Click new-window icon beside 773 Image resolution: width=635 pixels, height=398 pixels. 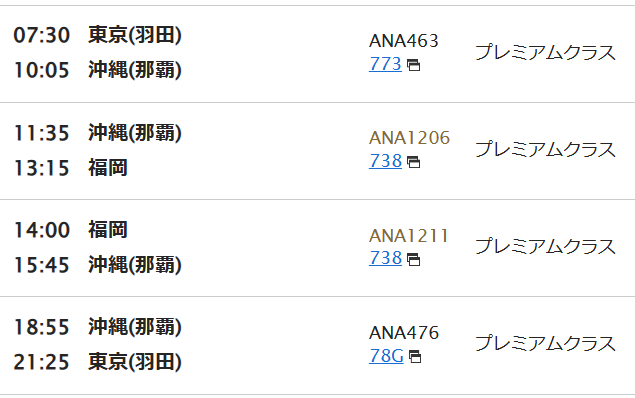pos(413,65)
